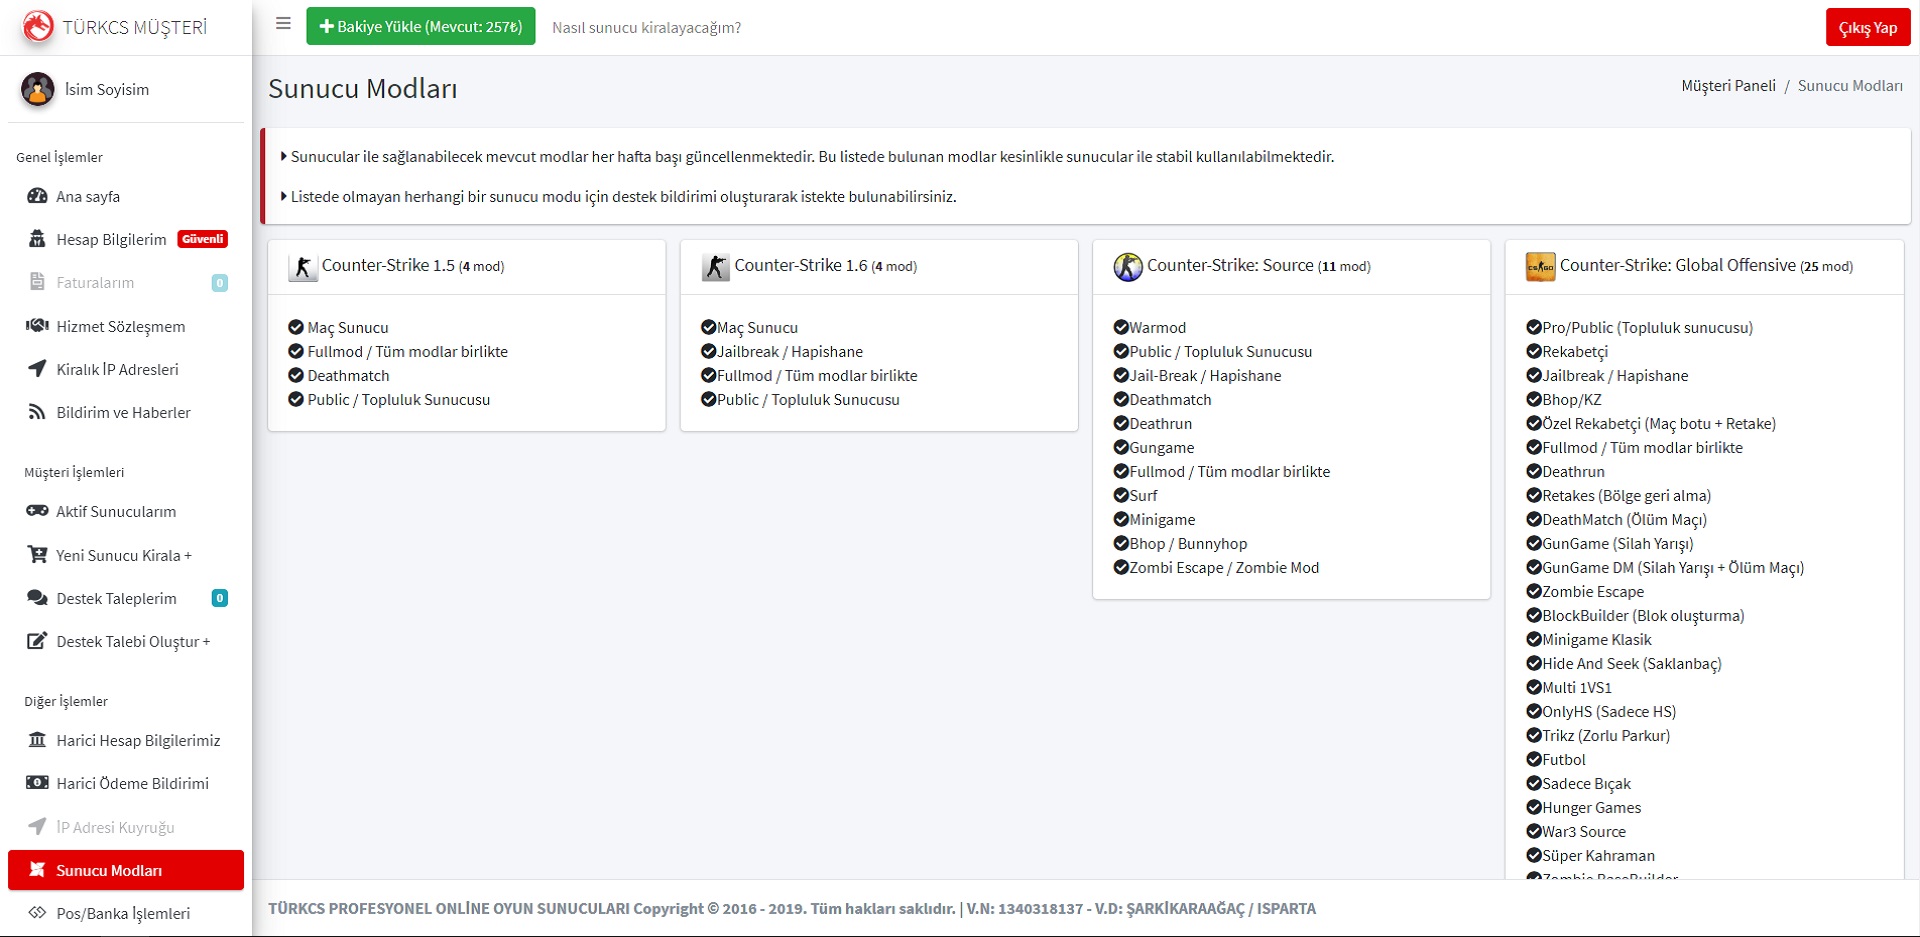Click the check icon beside Rekabetçi
Viewport: 1920px width, 937px height.
pyautogui.click(x=1534, y=351)
